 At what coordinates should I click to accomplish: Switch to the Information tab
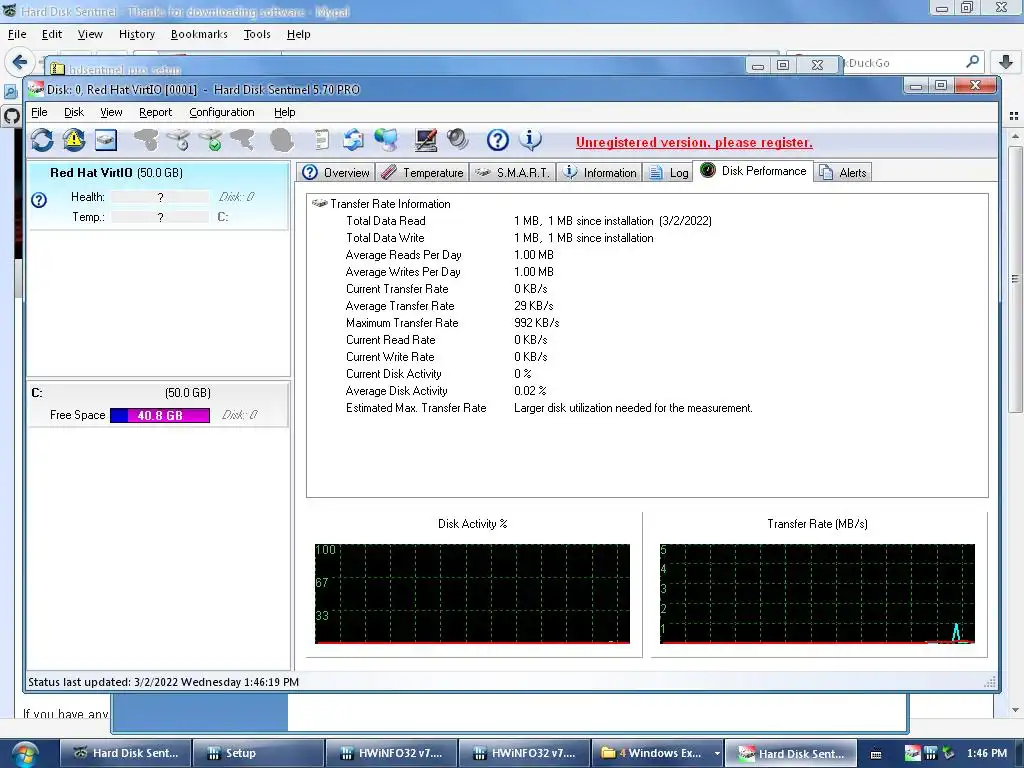click(600, 172)
